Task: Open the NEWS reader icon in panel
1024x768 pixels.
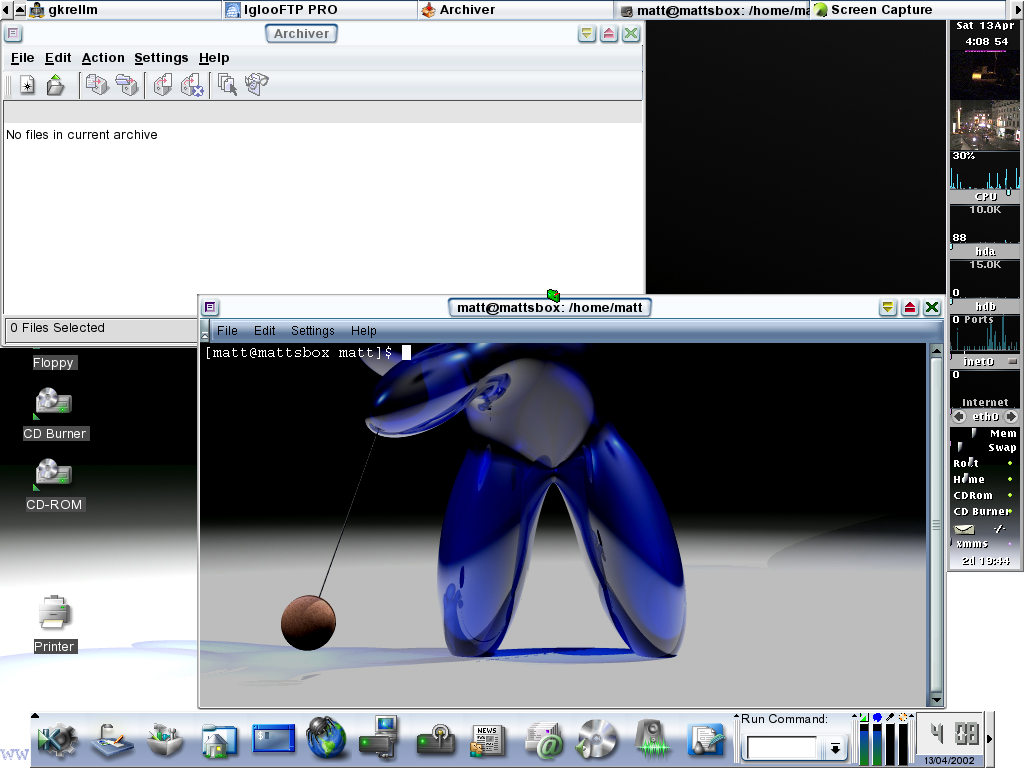Action: tap(487, 741)
